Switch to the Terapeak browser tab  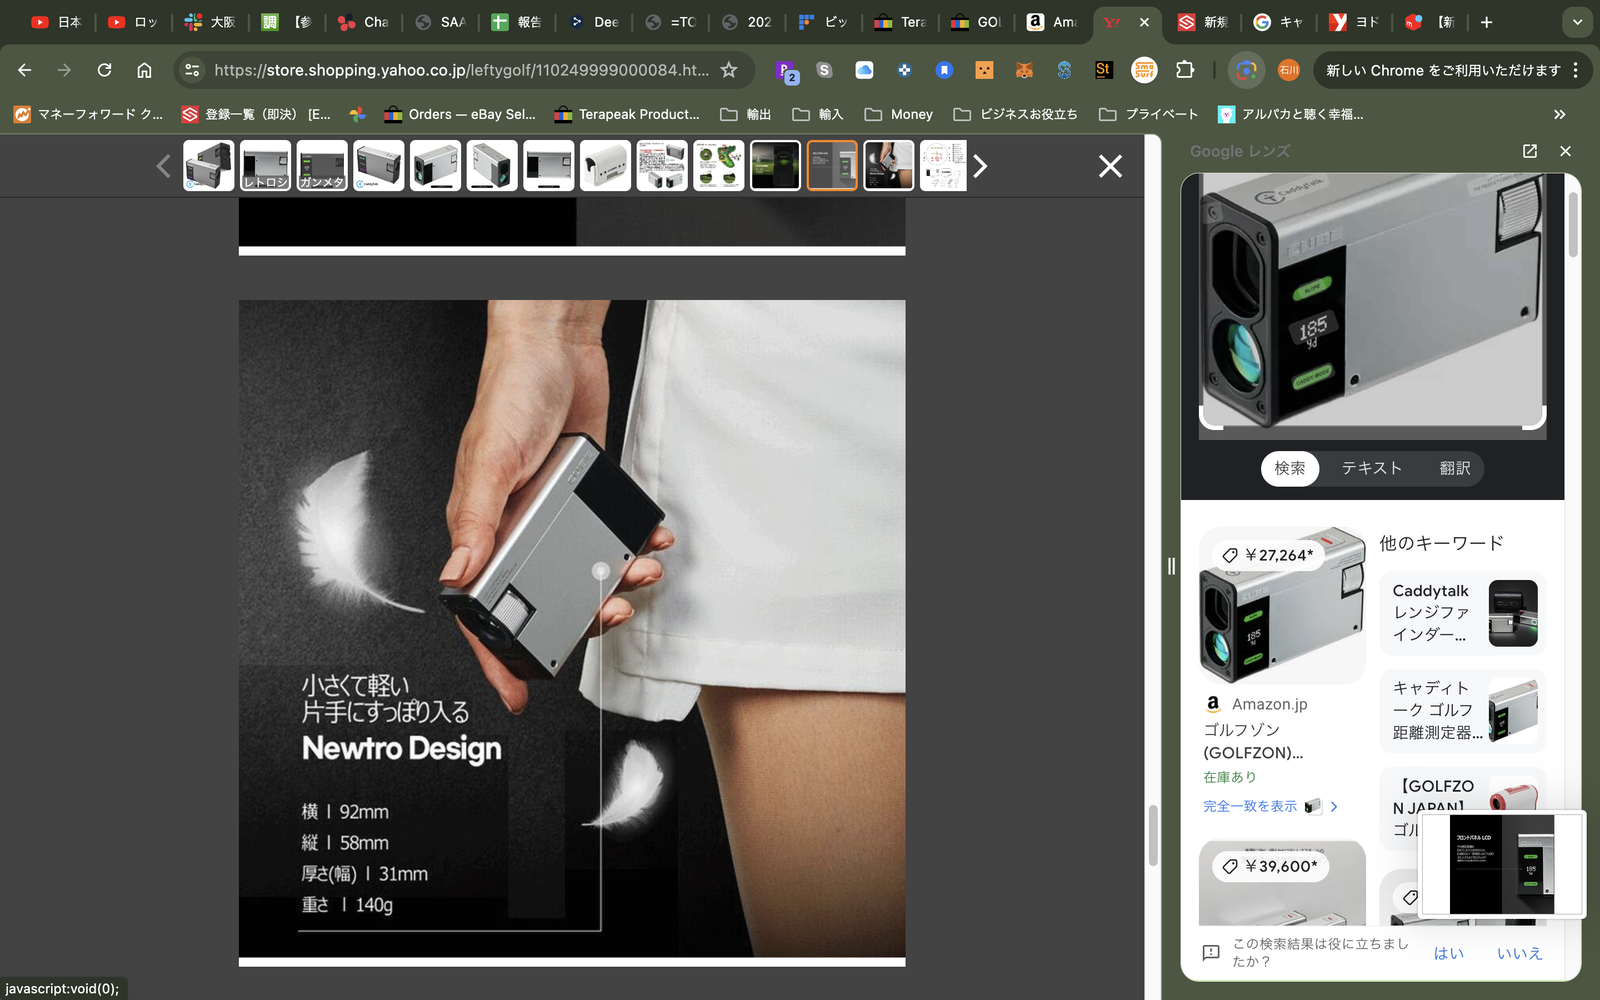(x=899, y=22)
